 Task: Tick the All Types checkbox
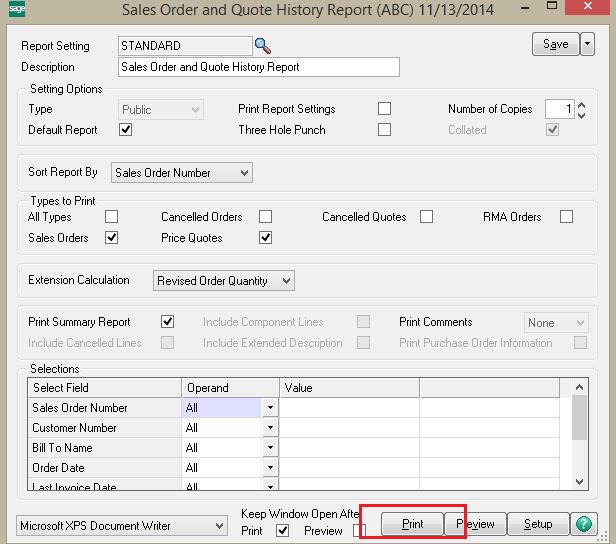pyautogui.click(x=112, y=217)
